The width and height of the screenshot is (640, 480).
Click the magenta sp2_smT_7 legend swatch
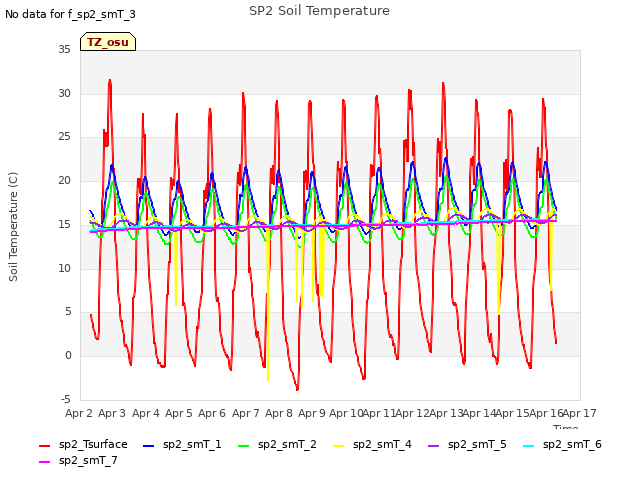click(44, 462)
